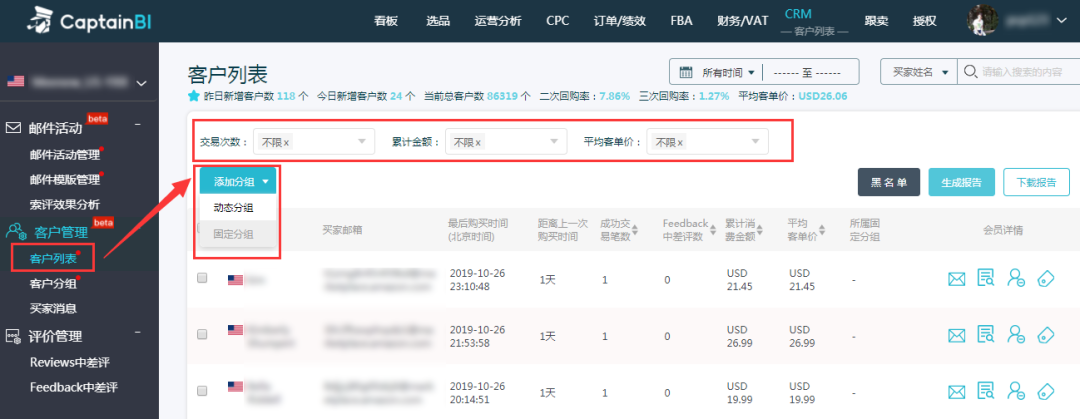Tag the USD 21.45 customer
The height and width of the screenshot is (419, 1080).
click(1046, 278)
